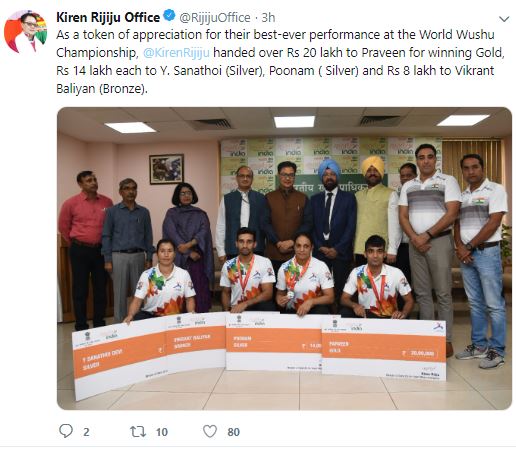Click the blue verified badge
Viewport: 516px width, 452px height.
(169, 16)
